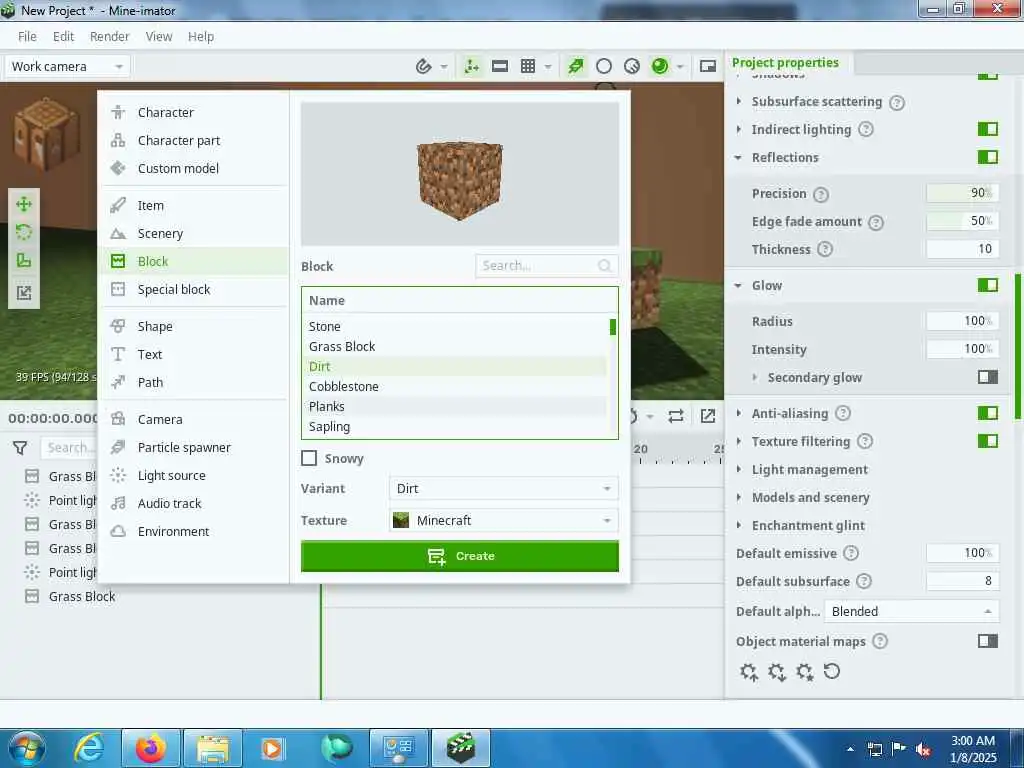
Task: Select the scale tool in viewport toolbar
Action: [24, 261]
